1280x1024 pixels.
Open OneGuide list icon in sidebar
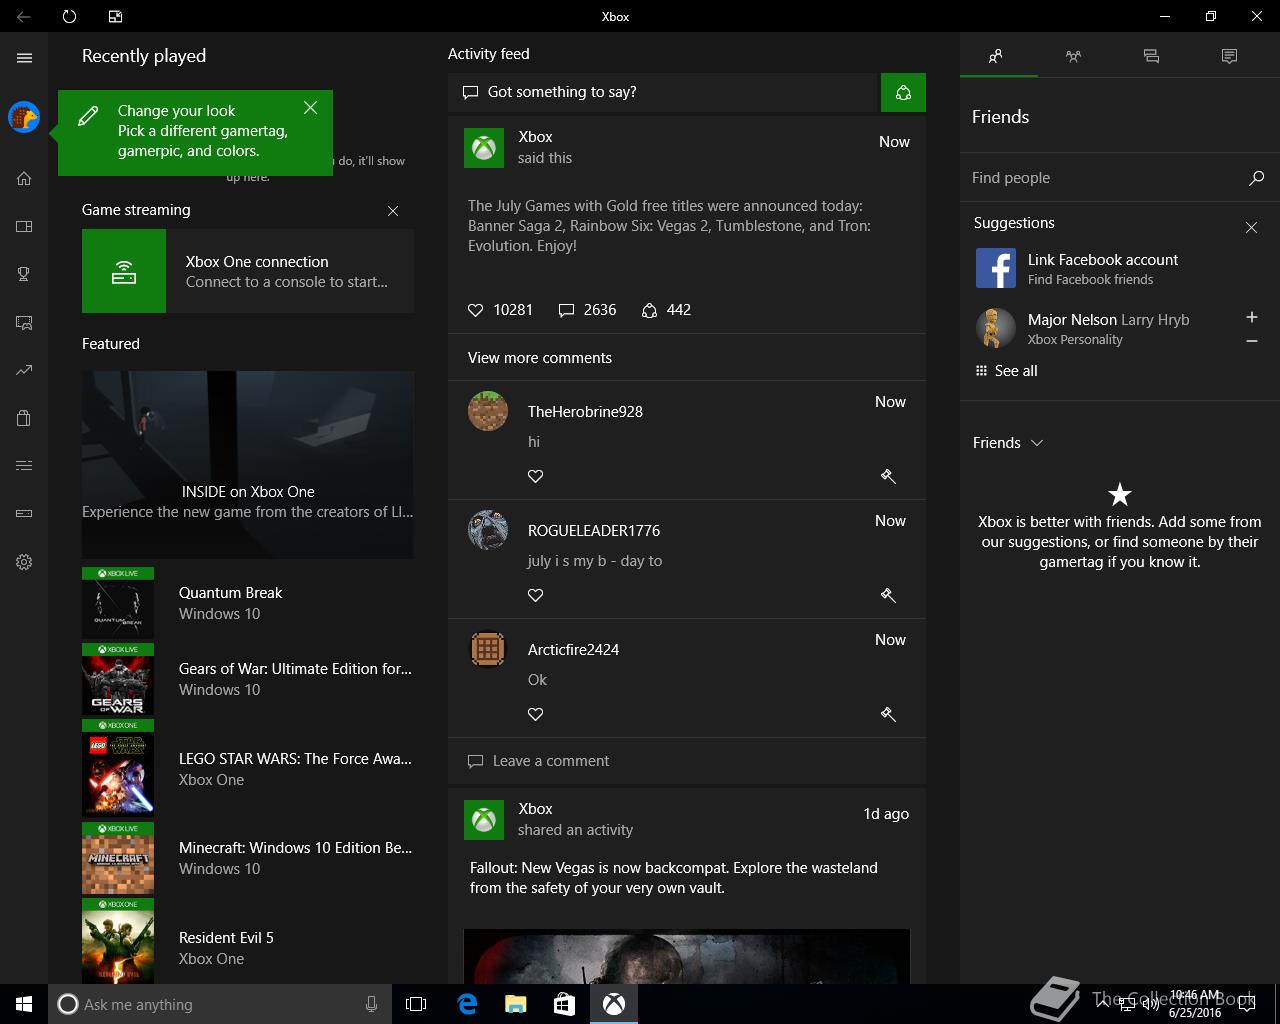click(24, 465)
